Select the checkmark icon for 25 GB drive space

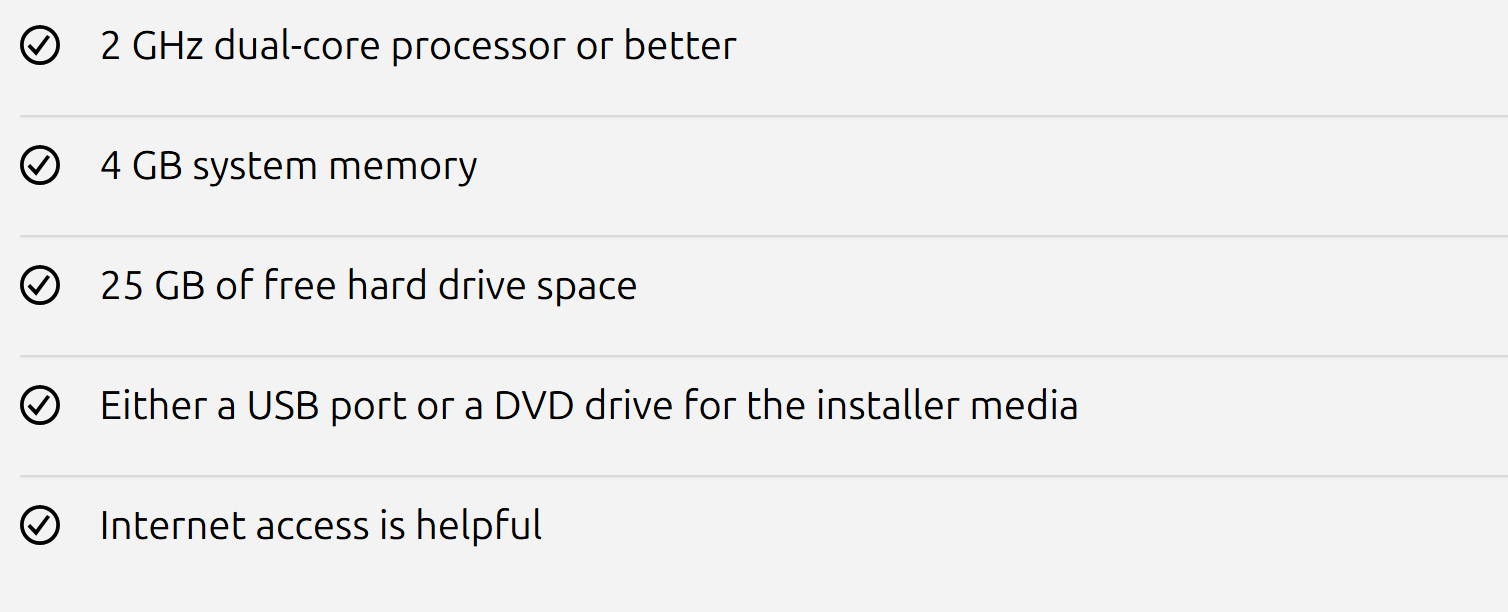40,286
